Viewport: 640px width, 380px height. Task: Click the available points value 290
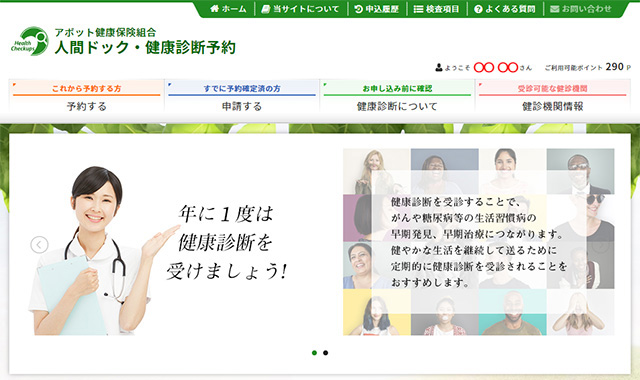tap(615, 67)
